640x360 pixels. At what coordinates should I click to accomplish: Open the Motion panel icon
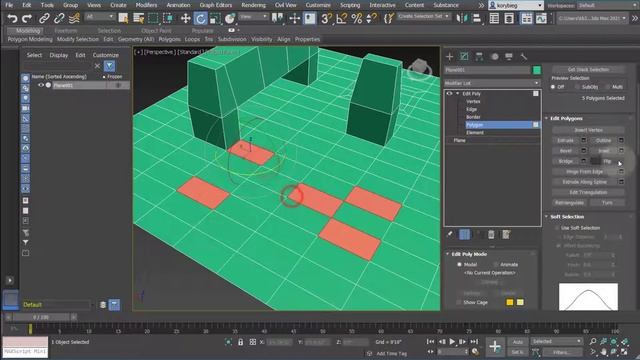point(494,56)
